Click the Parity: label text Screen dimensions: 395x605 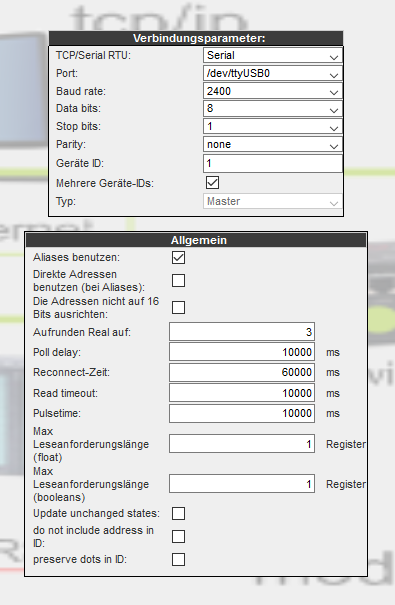pos(71,144)
